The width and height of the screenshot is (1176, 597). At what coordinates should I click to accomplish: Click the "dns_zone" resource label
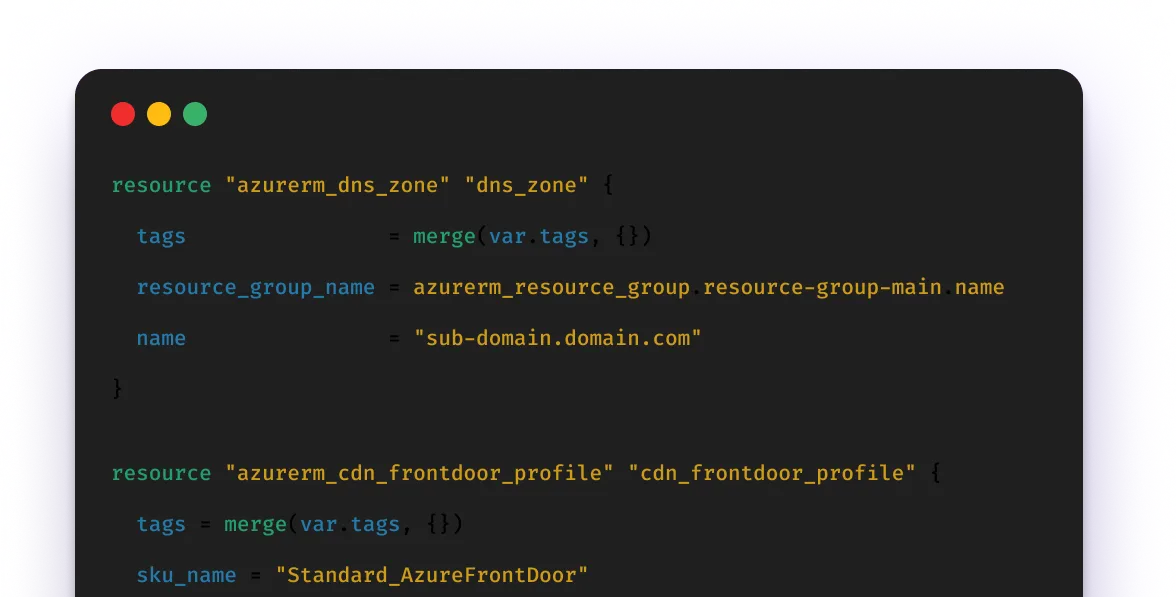(525, 184)
